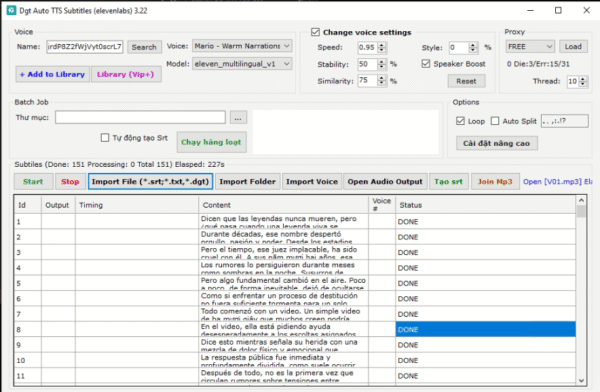Select row 7 'Todo comenzó con un video'

(x=284, y=314)
